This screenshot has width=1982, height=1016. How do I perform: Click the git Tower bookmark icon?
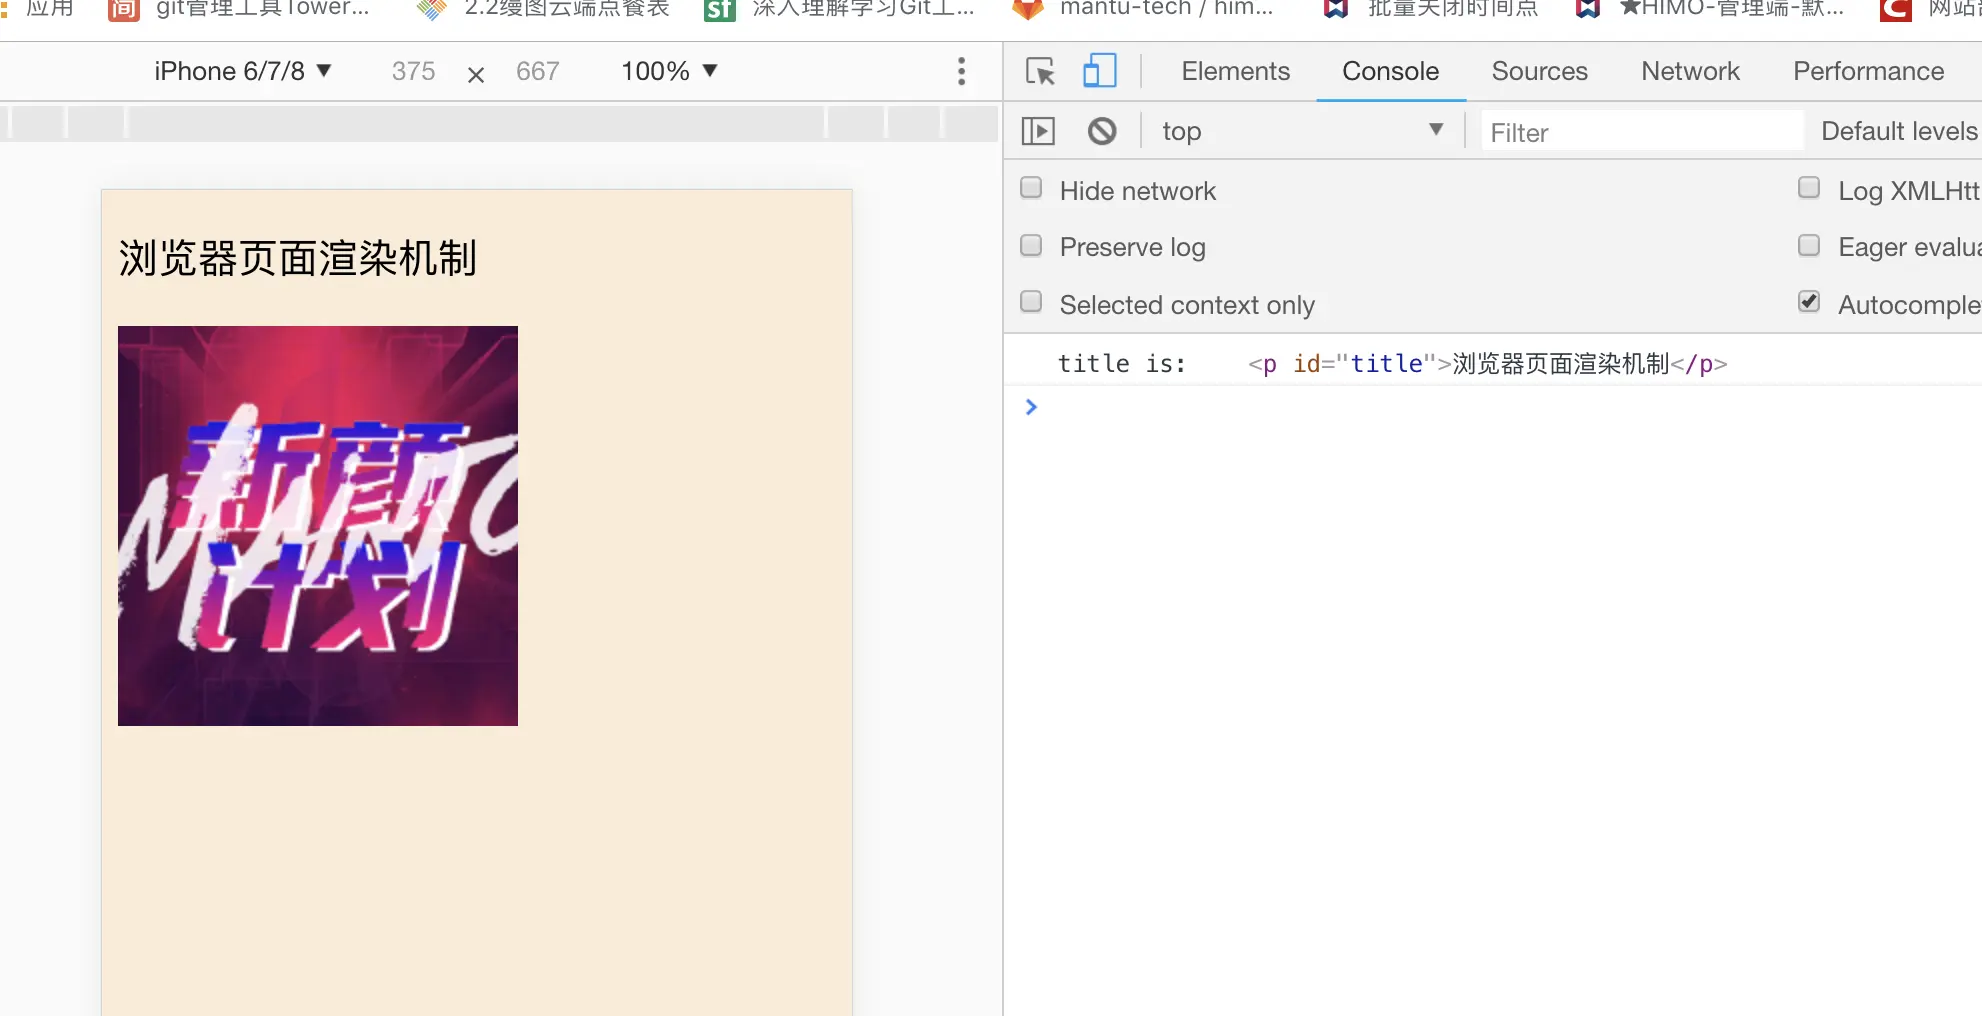[123, 9]
